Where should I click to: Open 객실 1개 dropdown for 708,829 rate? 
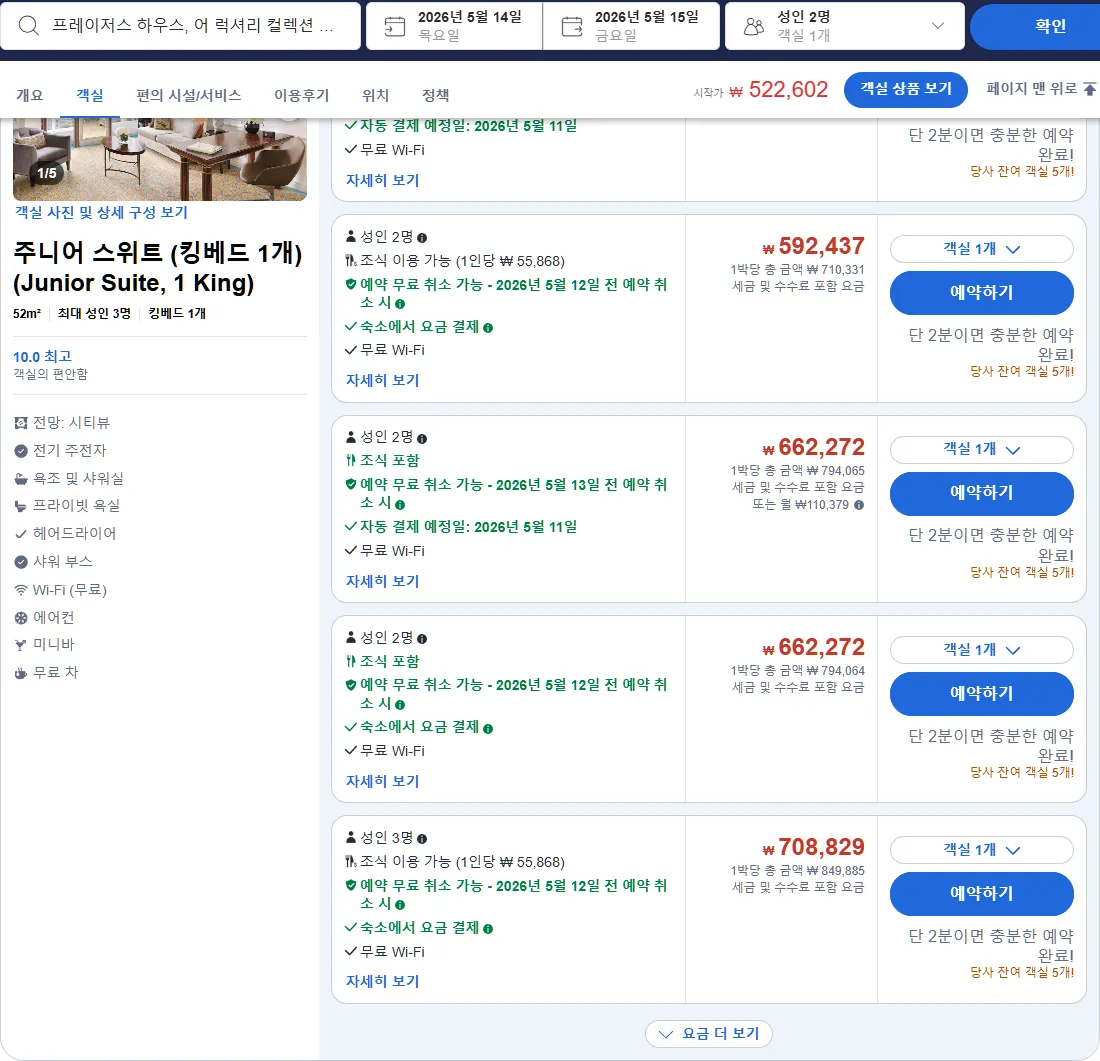[981, 850]
